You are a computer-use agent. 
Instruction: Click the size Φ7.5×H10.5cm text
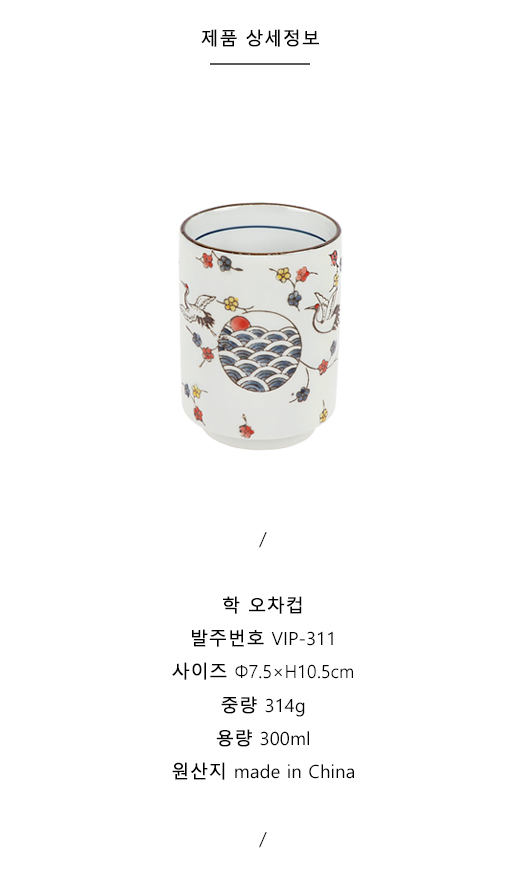pos(294,673)
